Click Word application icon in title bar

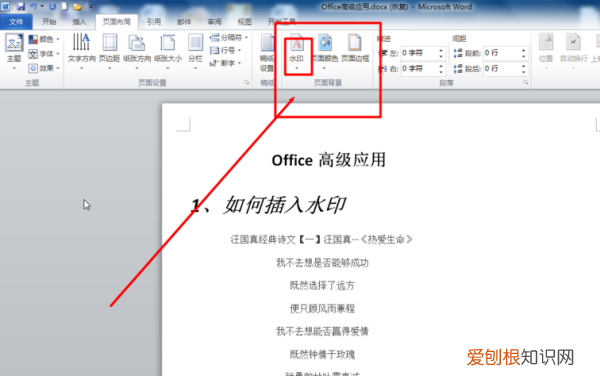point(5,7)
